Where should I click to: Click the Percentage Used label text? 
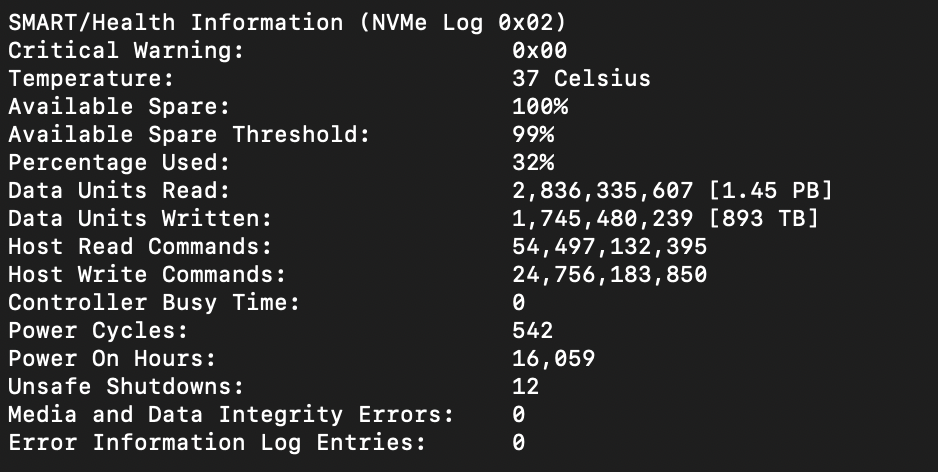point(119,163)
